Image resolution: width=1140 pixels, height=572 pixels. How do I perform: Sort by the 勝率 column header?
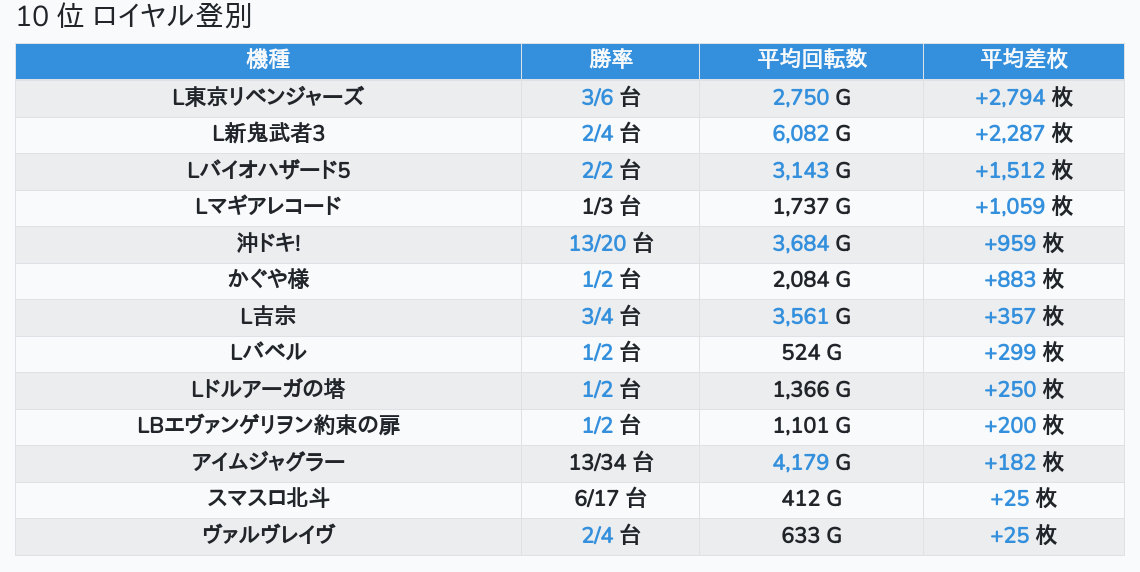[x=610, y=60]
